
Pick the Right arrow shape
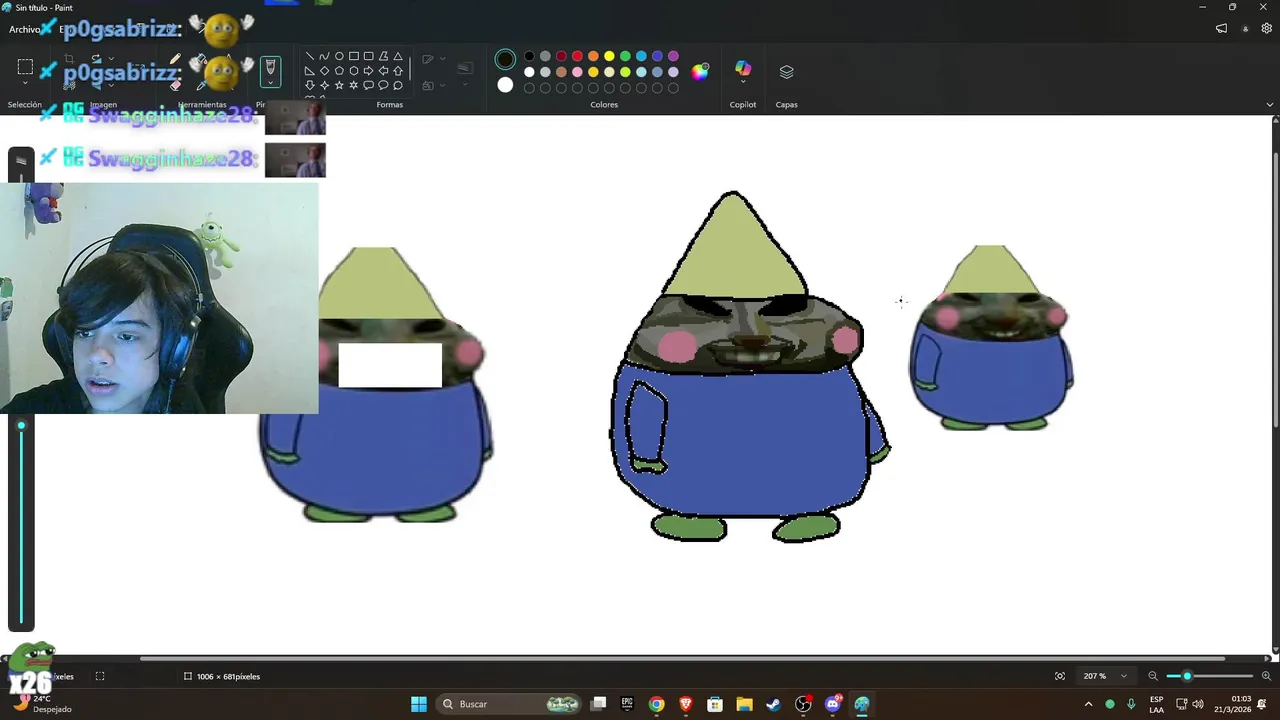click(x=369, y=71)
